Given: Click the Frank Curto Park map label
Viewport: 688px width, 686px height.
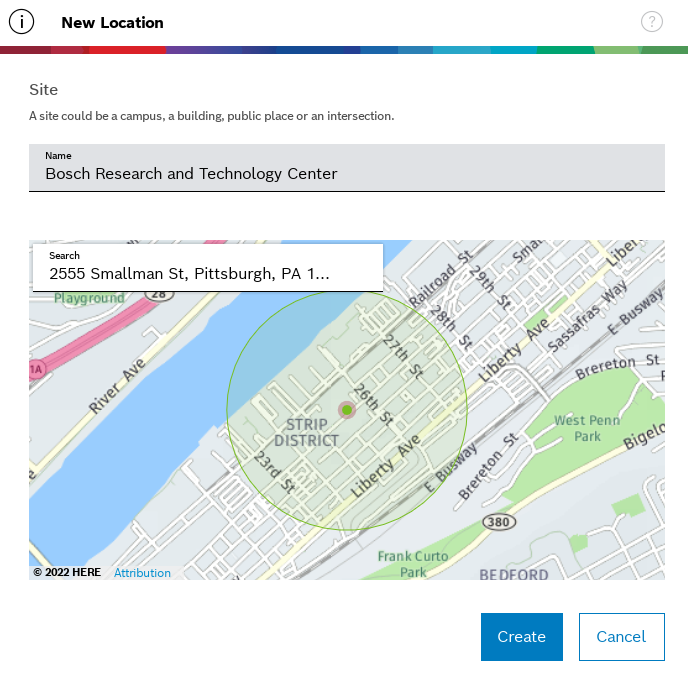Looking at the screenshot, I should pos(413,564).
